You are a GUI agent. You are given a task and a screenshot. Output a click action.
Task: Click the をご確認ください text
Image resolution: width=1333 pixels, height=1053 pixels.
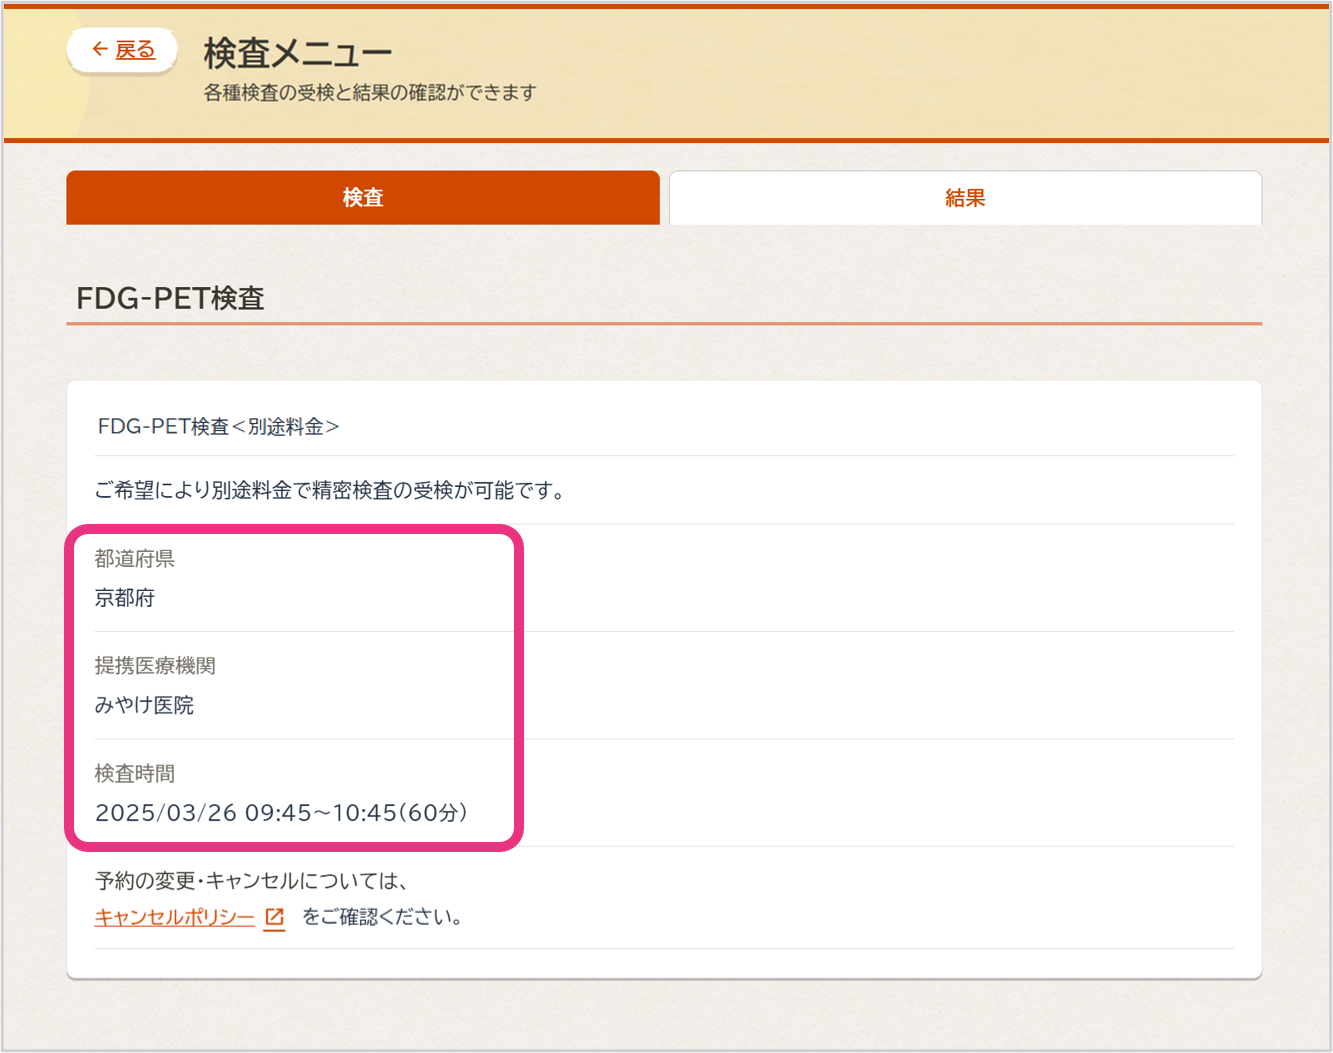tap(382, 917)
